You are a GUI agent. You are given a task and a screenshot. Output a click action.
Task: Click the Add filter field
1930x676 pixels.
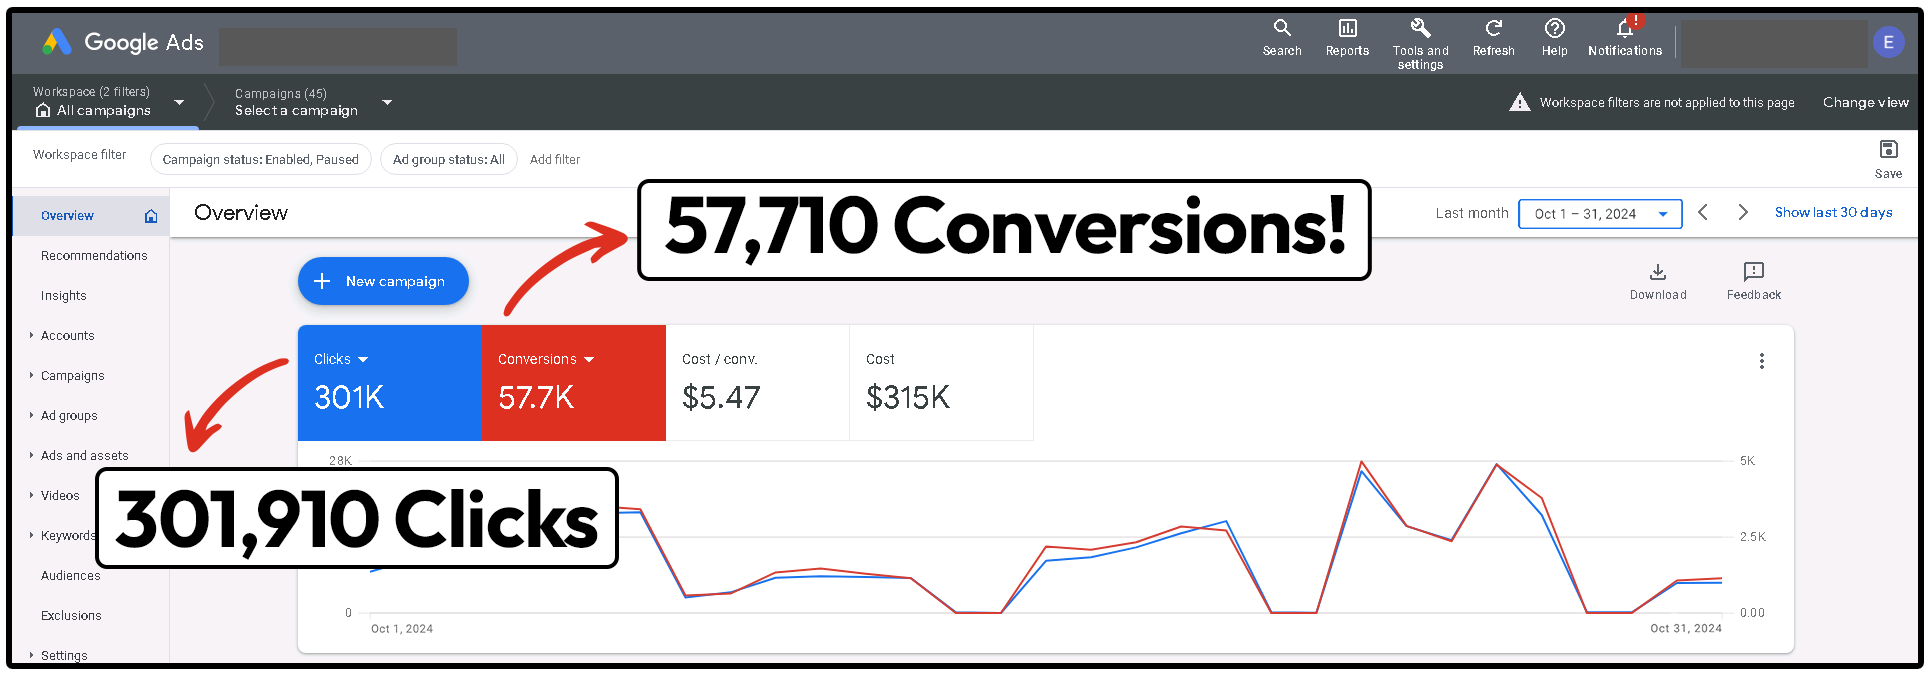point(555,160)
